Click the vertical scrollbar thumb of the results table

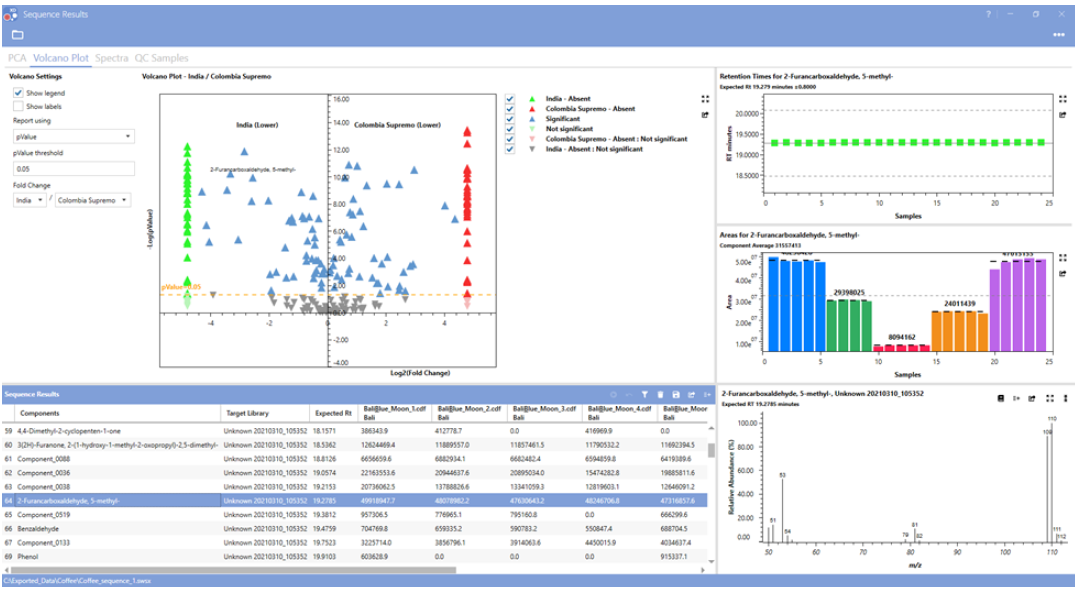(711, 451)
